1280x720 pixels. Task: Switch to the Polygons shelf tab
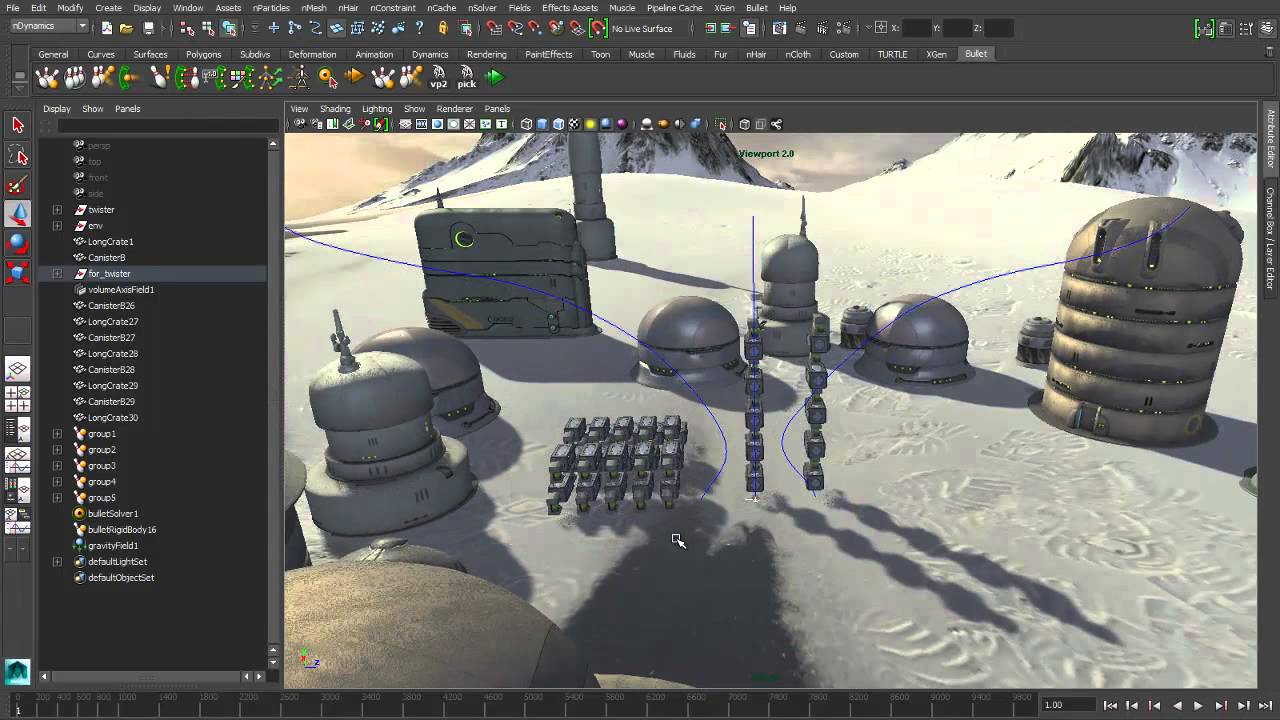(x=204, y=54)
